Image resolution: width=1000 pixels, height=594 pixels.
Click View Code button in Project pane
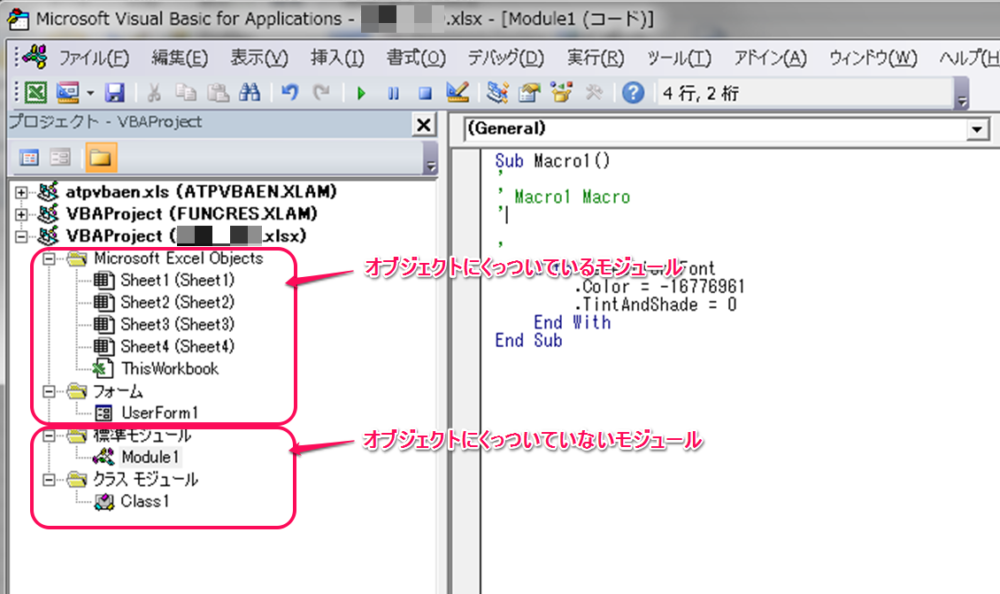29,157
